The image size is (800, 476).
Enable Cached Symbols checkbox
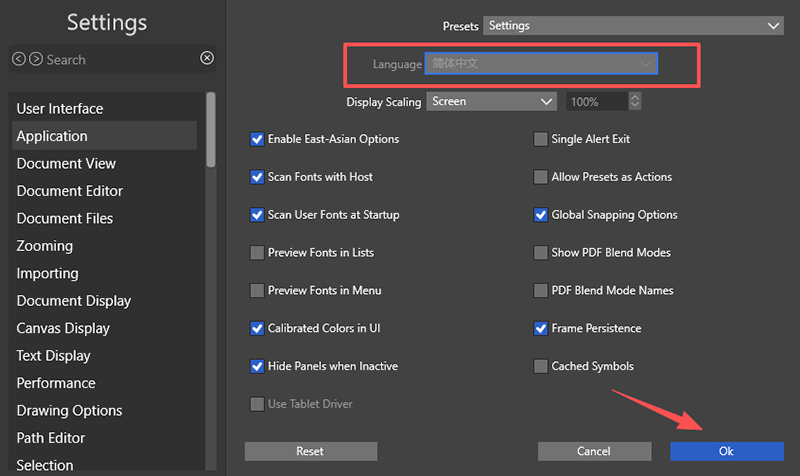pos(540,366)
